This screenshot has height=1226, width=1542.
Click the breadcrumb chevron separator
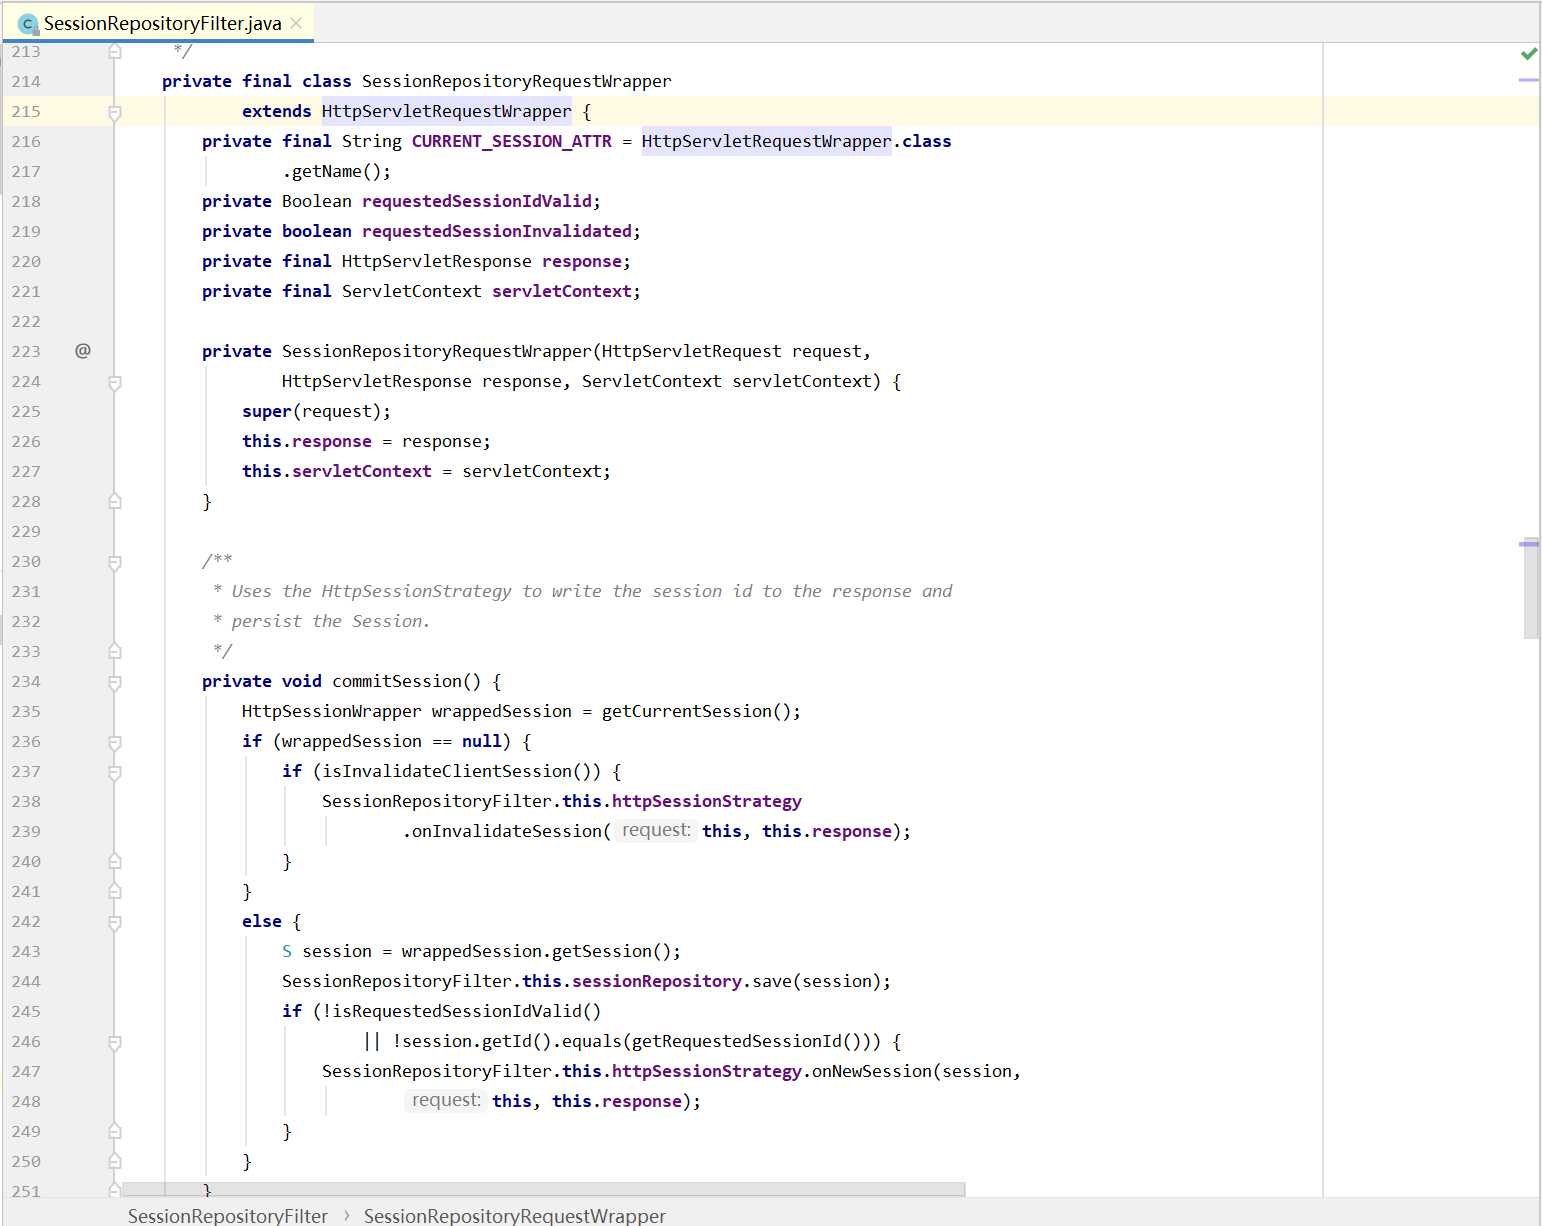[x=346, y=1215]
